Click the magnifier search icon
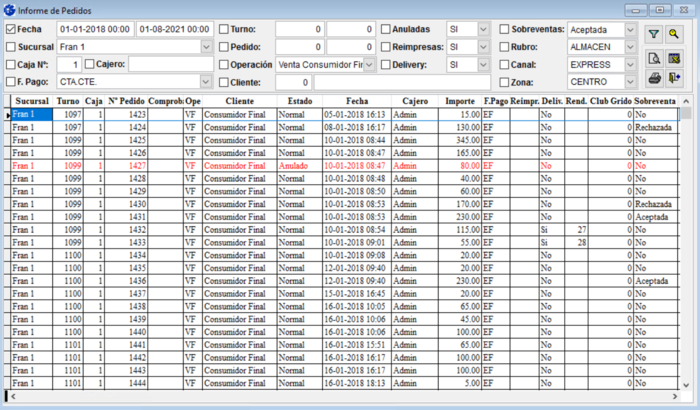The height and width of the screenshot is (410, 700). (x=674, y=34)
